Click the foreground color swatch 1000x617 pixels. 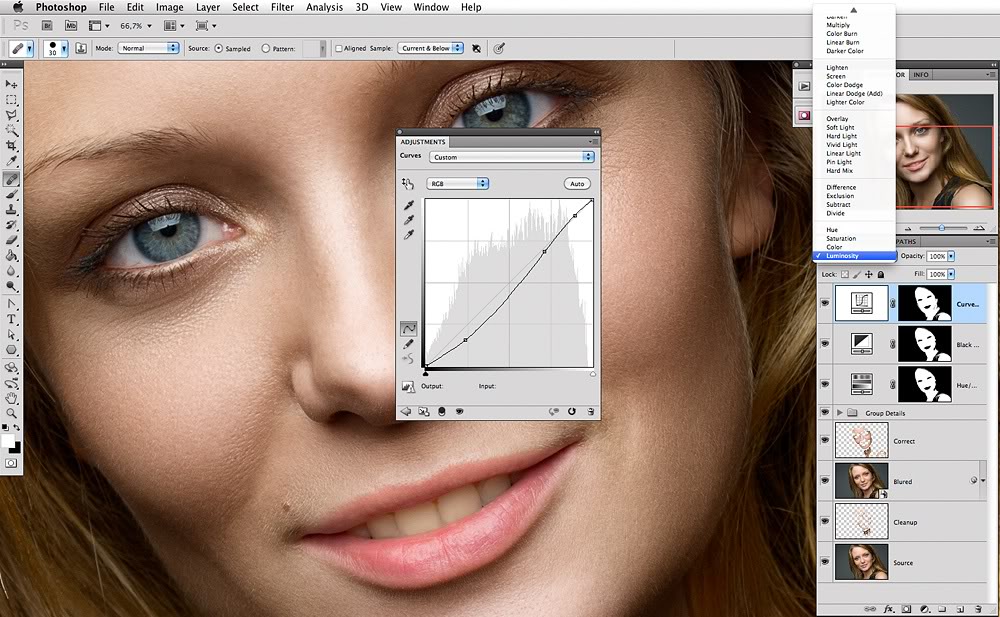pos(8,441)
